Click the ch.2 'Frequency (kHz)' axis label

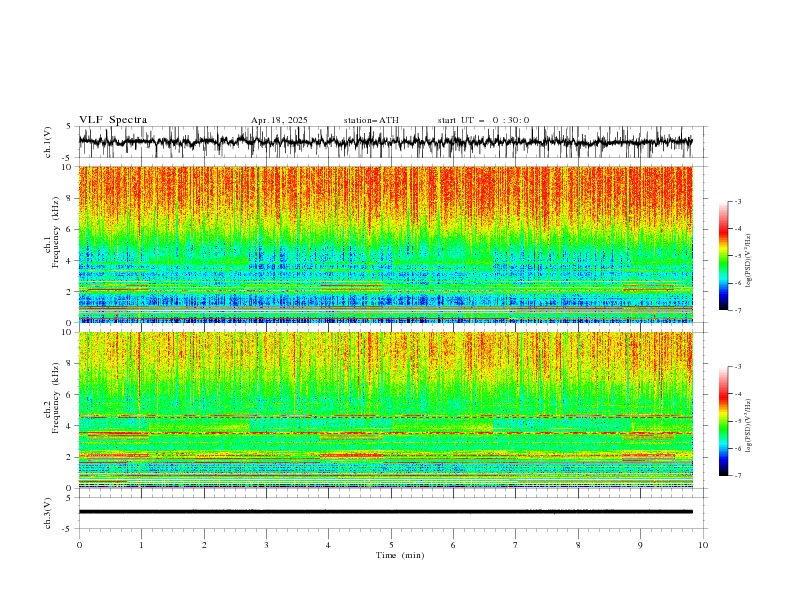pos(56,398)
